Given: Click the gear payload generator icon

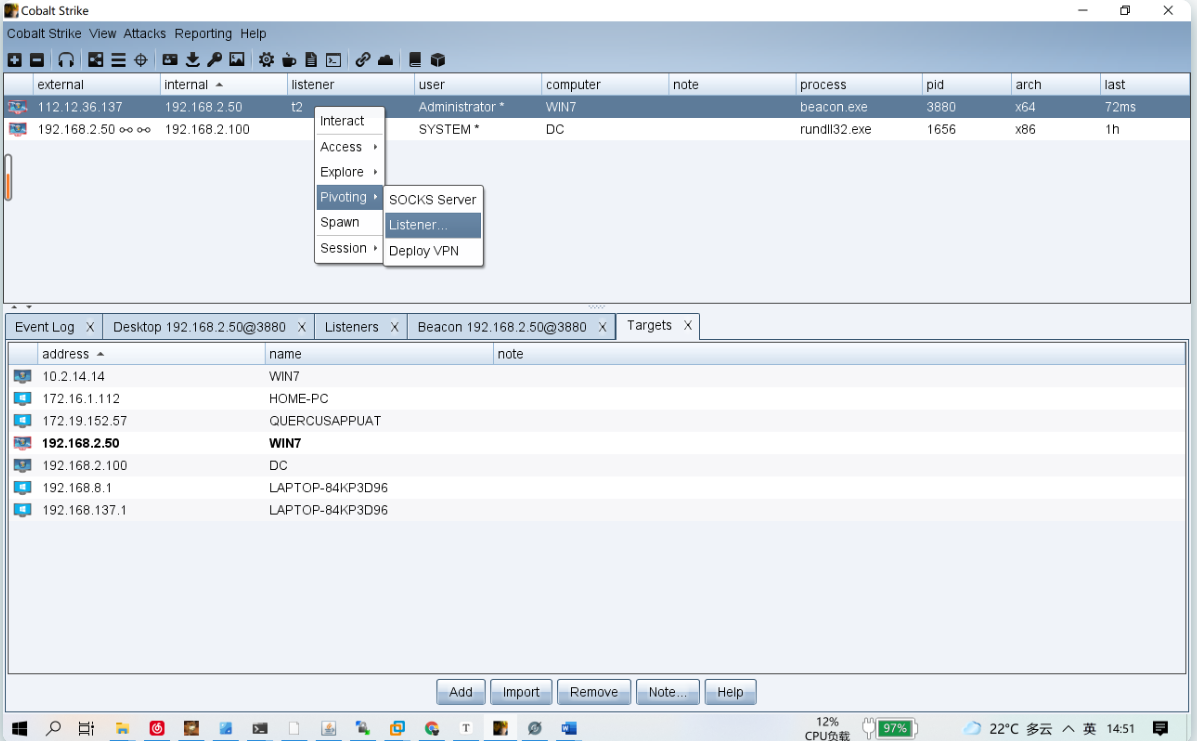Looking at the screenshot, I should click(266, 60).
